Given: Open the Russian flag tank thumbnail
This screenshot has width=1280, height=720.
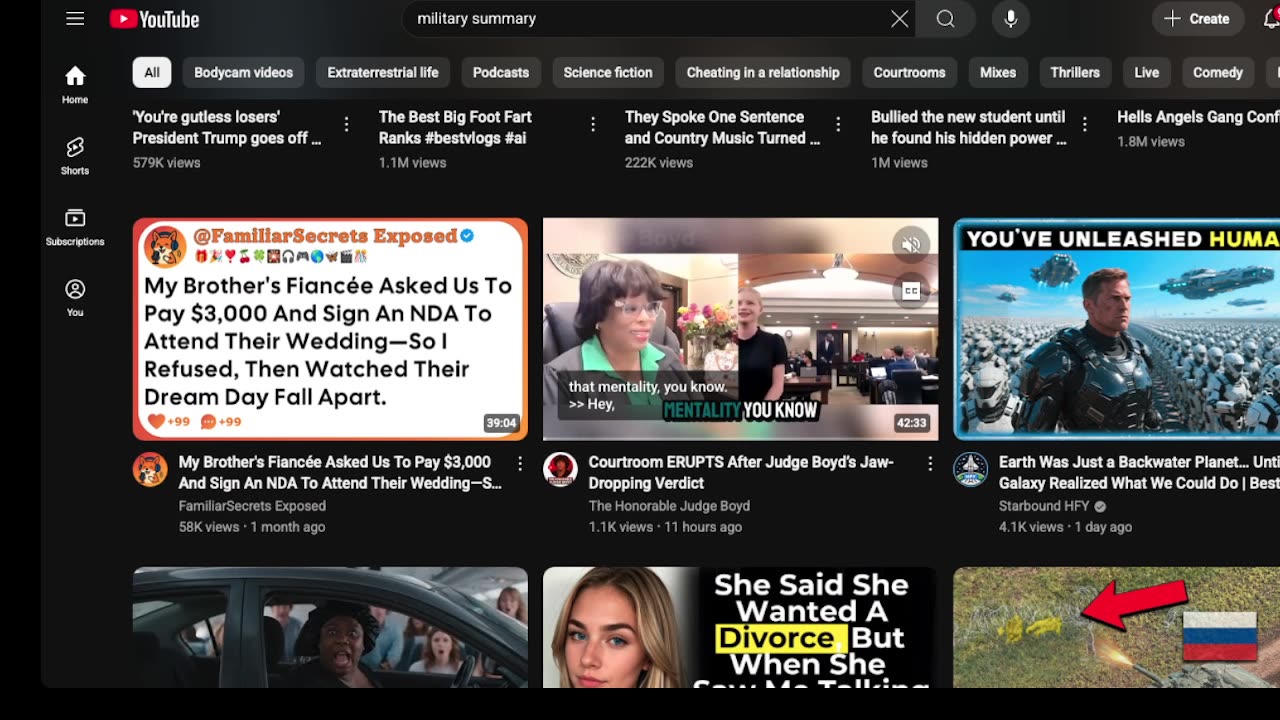Looking at the screenshot, I should tap(1116, 627).
